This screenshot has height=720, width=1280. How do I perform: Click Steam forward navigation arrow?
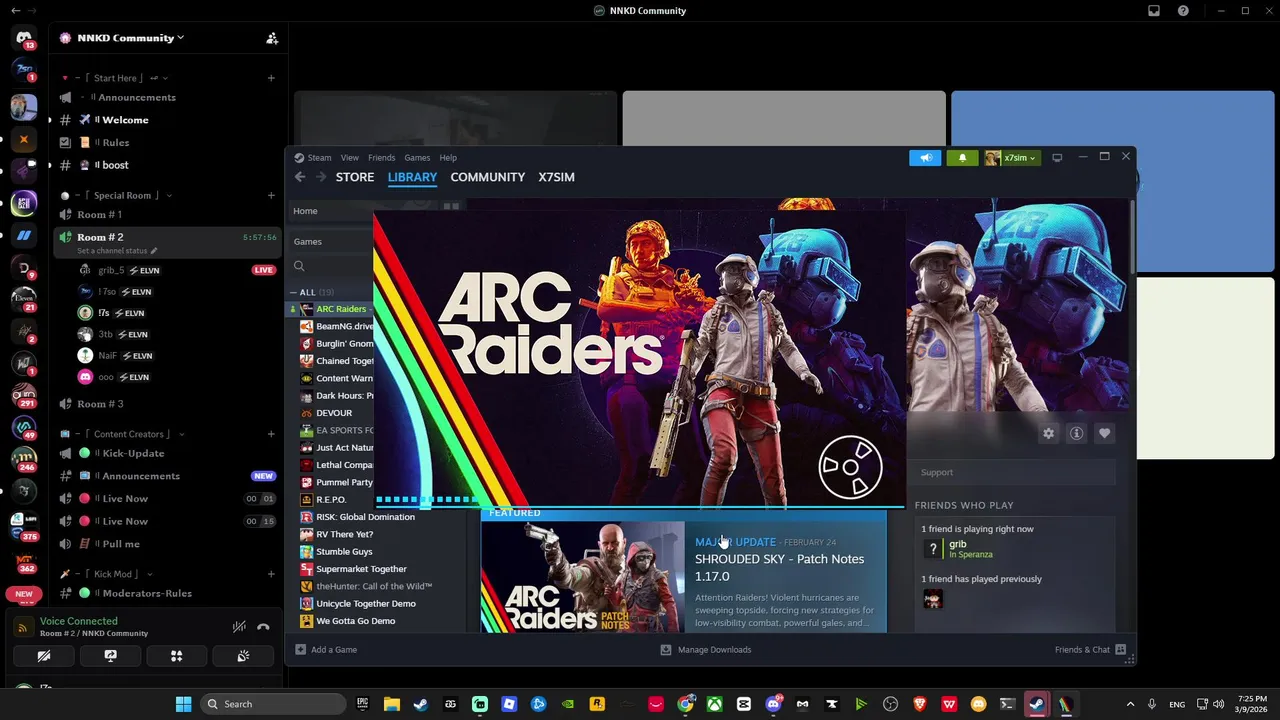pos(321,177)
